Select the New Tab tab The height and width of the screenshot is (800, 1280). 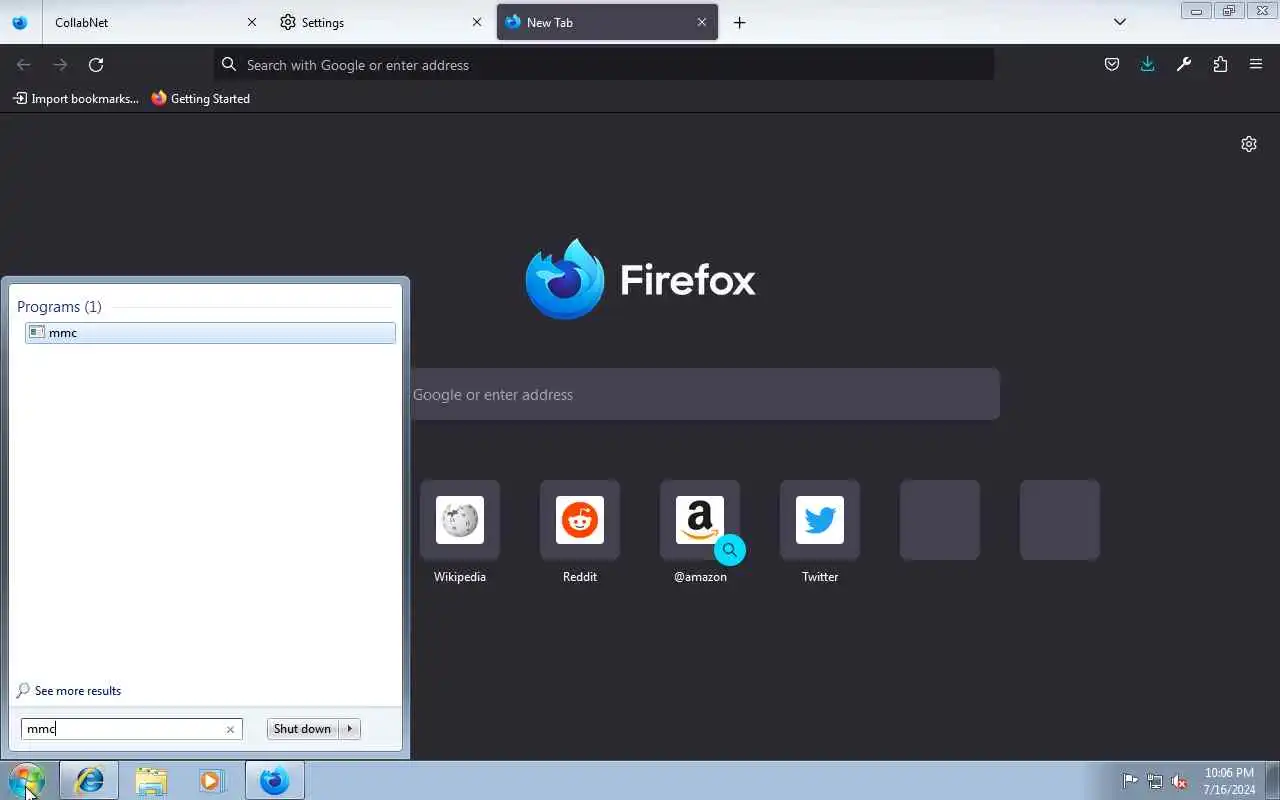tap(607, 22)
